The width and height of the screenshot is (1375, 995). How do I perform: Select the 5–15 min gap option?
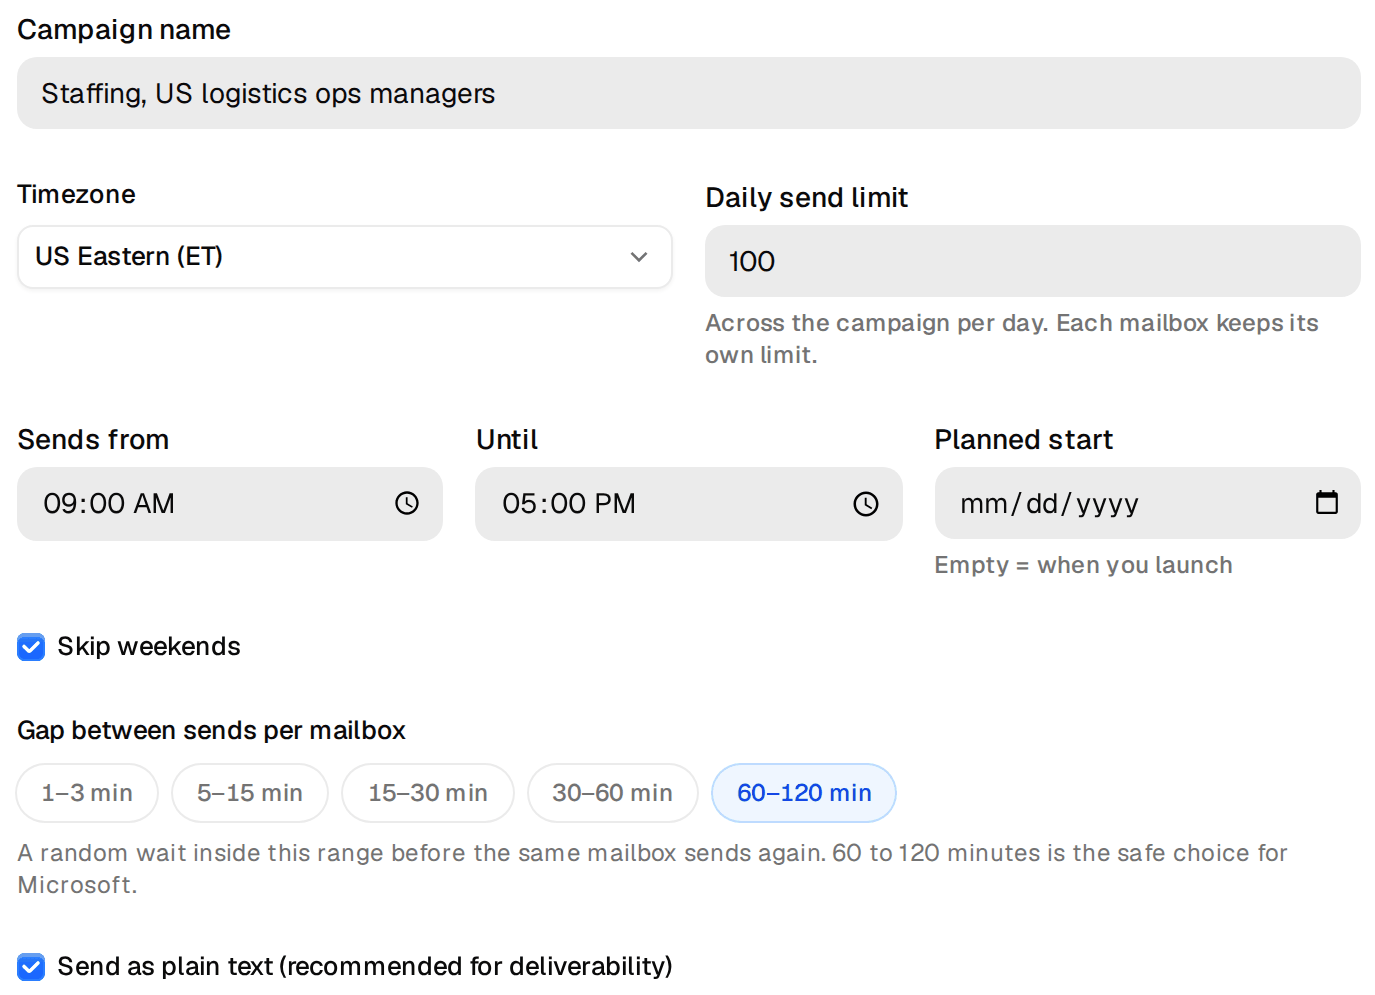[250, 793]
